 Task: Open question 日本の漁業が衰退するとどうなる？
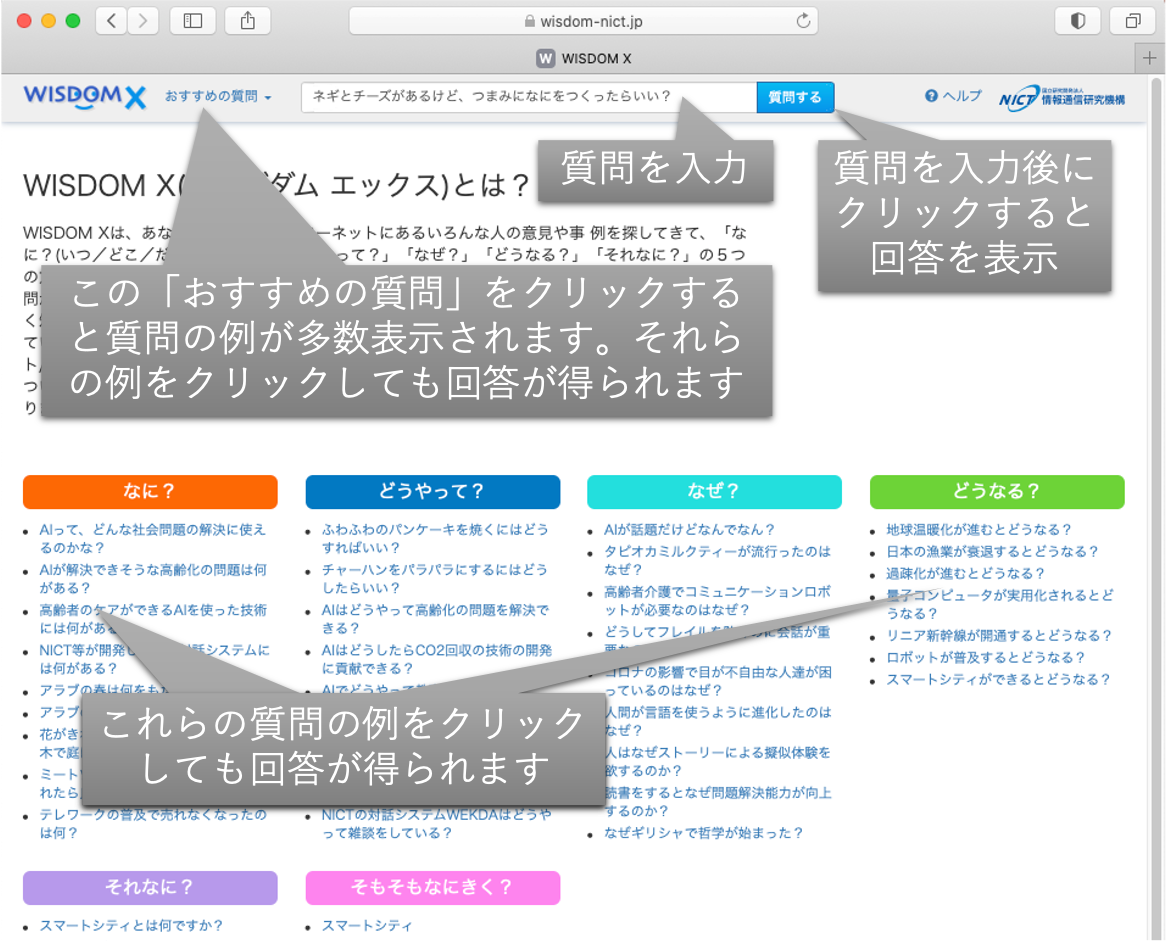[x=992, y=552]
